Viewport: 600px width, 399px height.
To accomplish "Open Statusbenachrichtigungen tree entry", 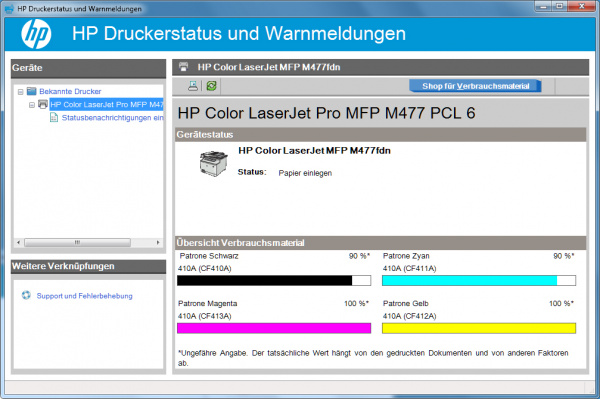I will tap(112, 118).
